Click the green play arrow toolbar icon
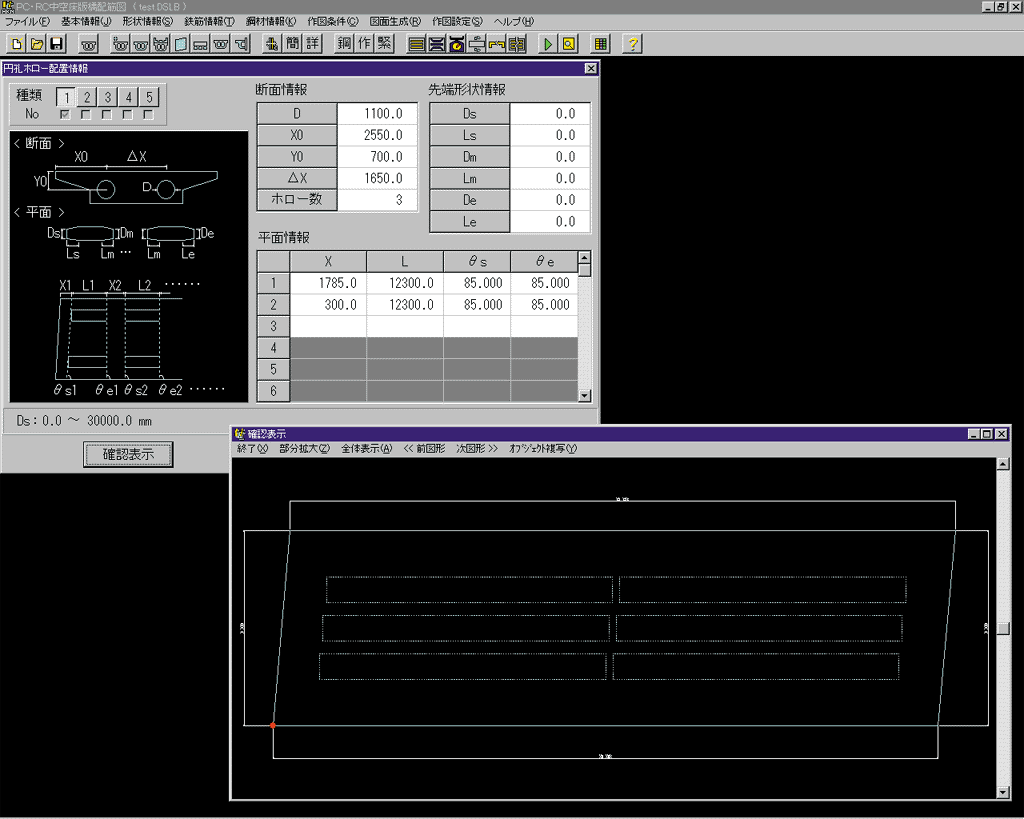 pyautogui.click(x=548, y=44)
